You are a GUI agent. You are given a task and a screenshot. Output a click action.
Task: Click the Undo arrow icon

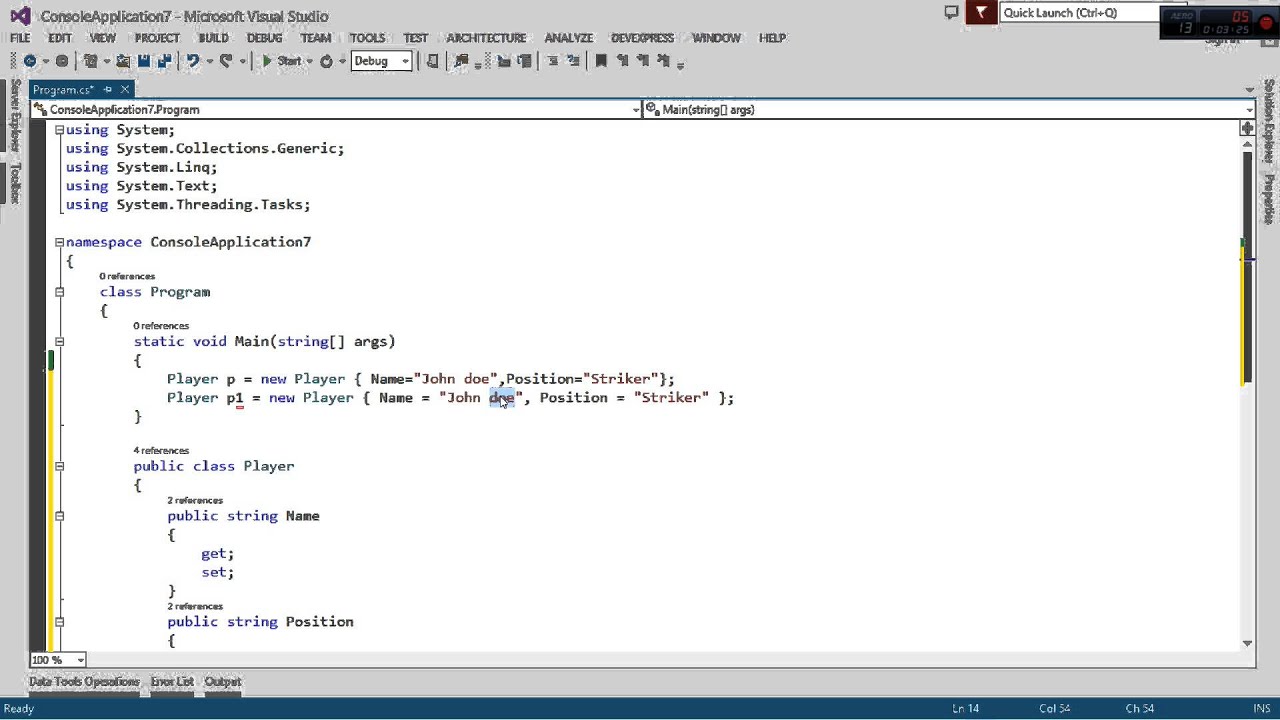tap(193, 61)
